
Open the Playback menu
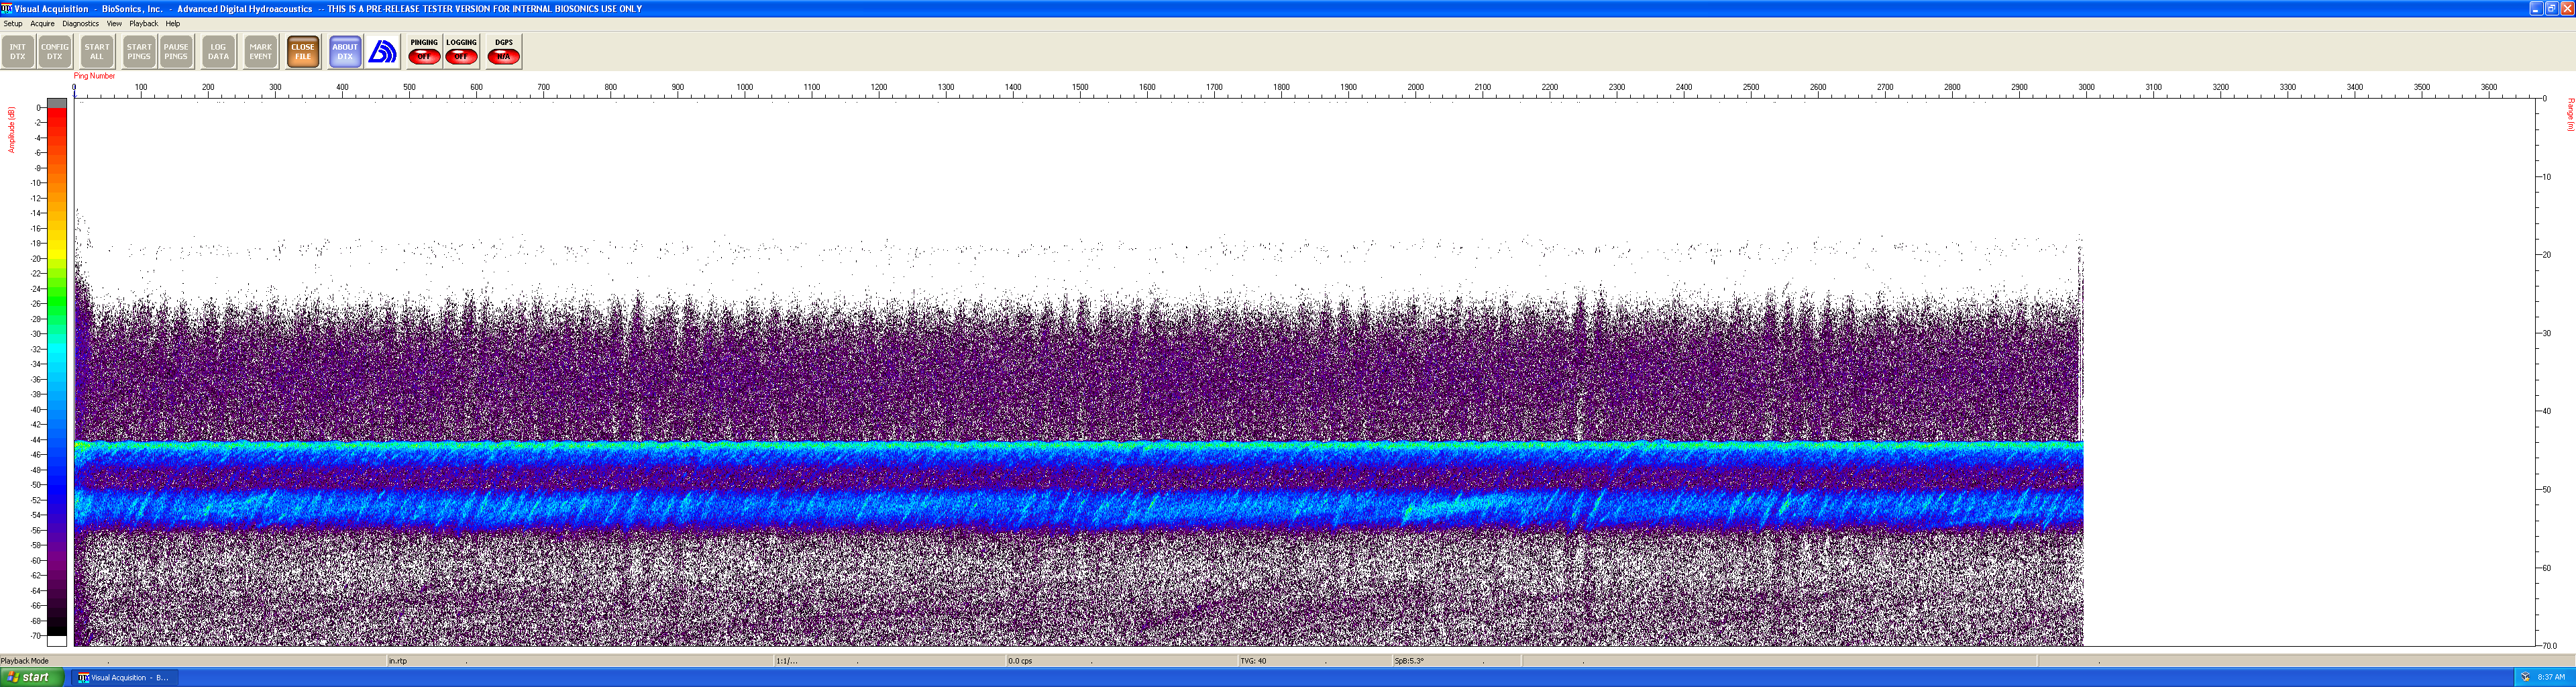(143, 23)
